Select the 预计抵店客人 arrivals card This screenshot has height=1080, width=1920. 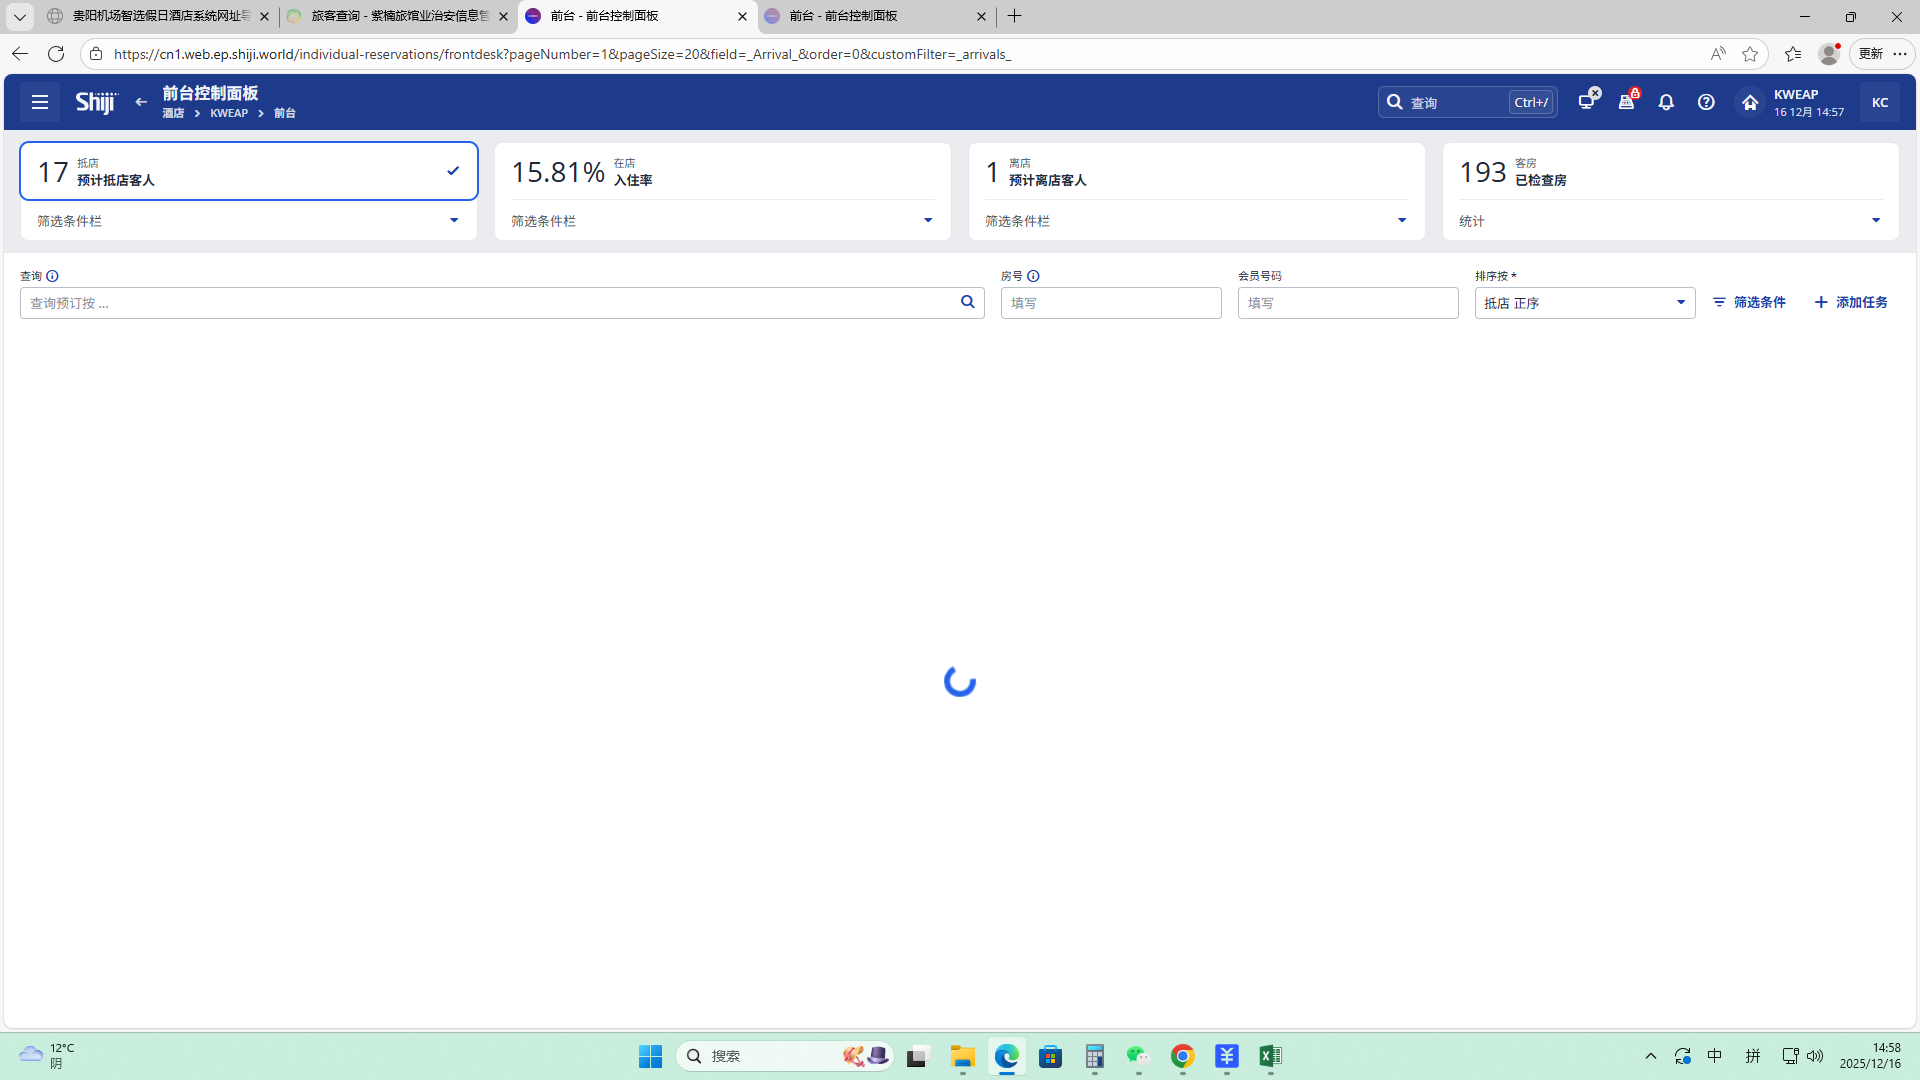(x=248, y=172)
